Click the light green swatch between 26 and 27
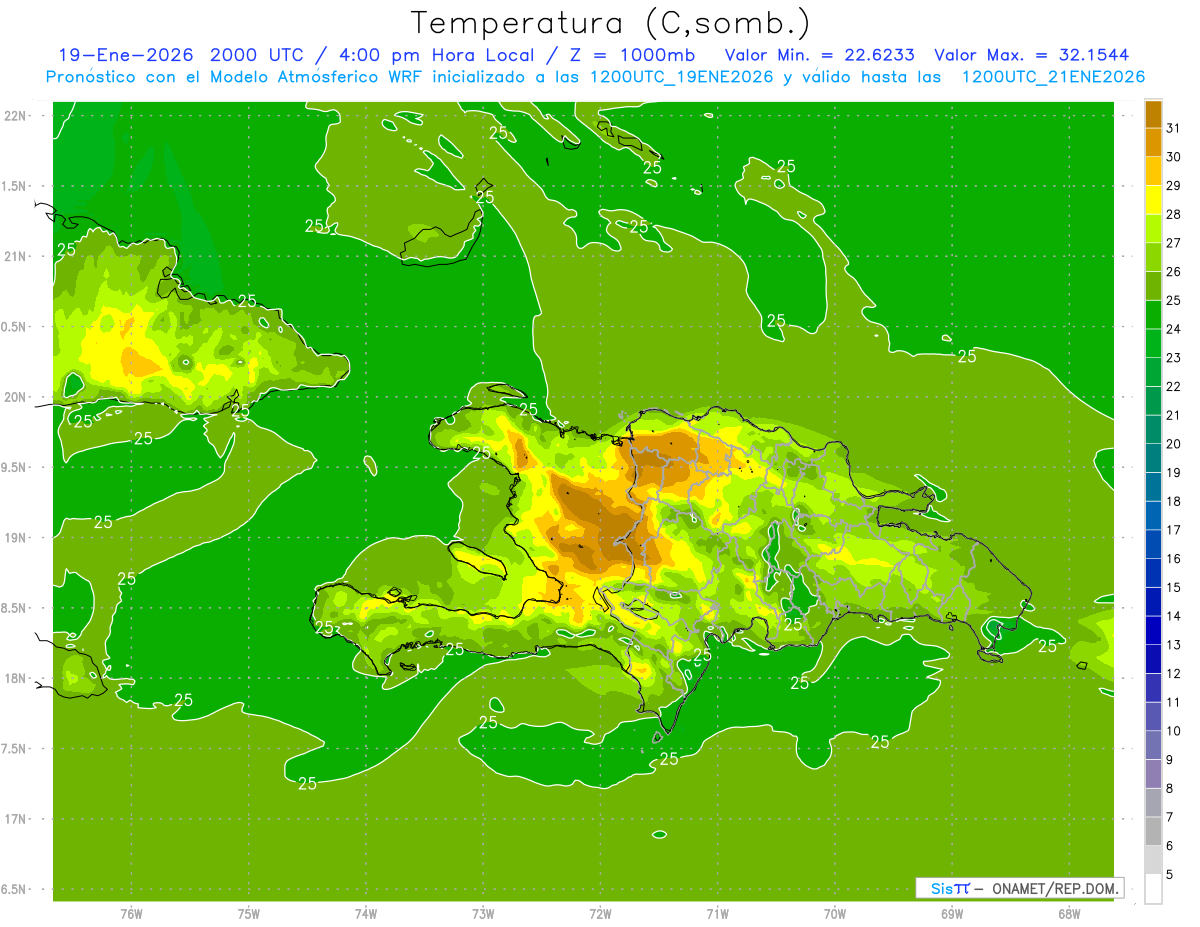 pos(1153,257)
